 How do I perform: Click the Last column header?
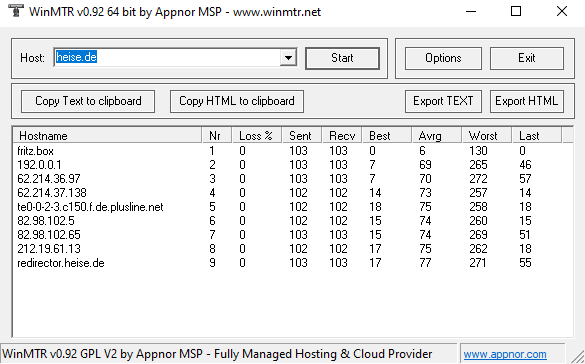point(537,136)
